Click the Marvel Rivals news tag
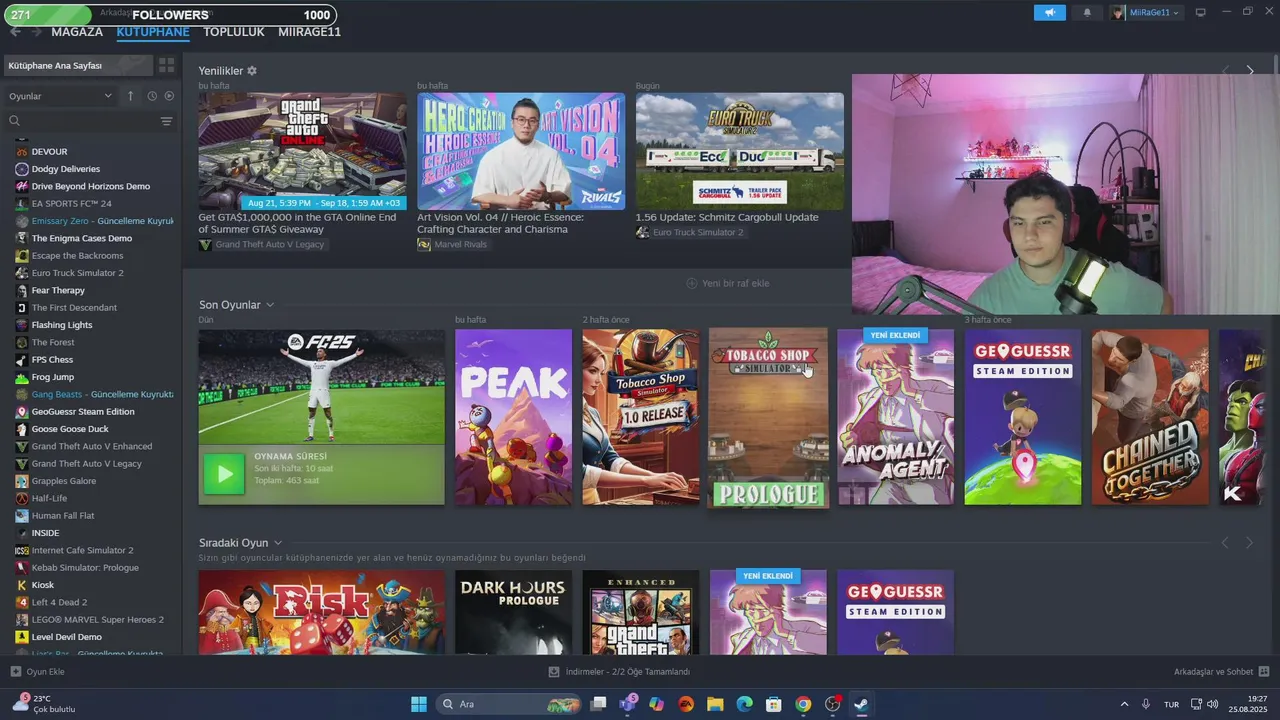This screenshot has height=720, width=1280. [x=453, y=244]
